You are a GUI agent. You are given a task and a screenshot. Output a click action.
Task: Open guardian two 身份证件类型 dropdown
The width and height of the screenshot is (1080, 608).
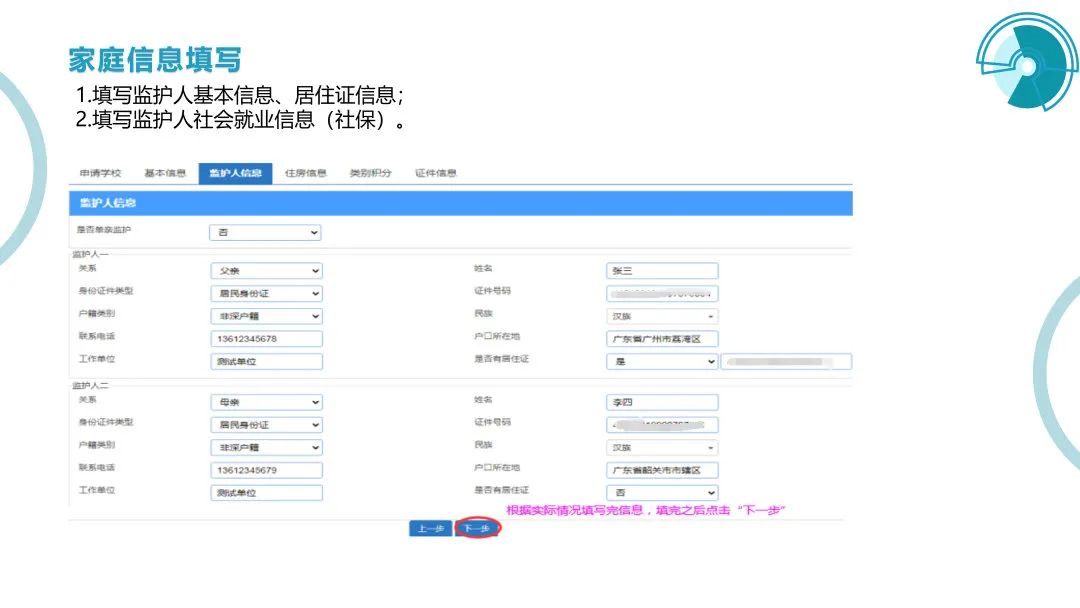click(267, 425)
